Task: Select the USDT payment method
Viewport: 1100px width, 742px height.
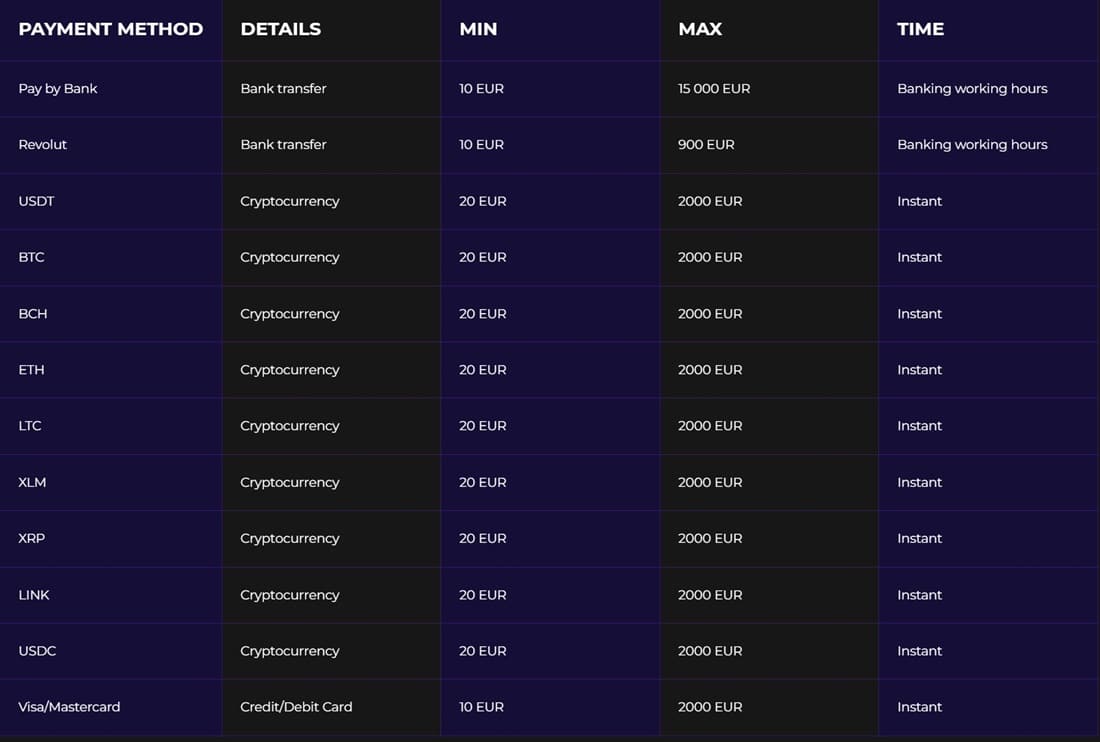Action: pos(36,201)
